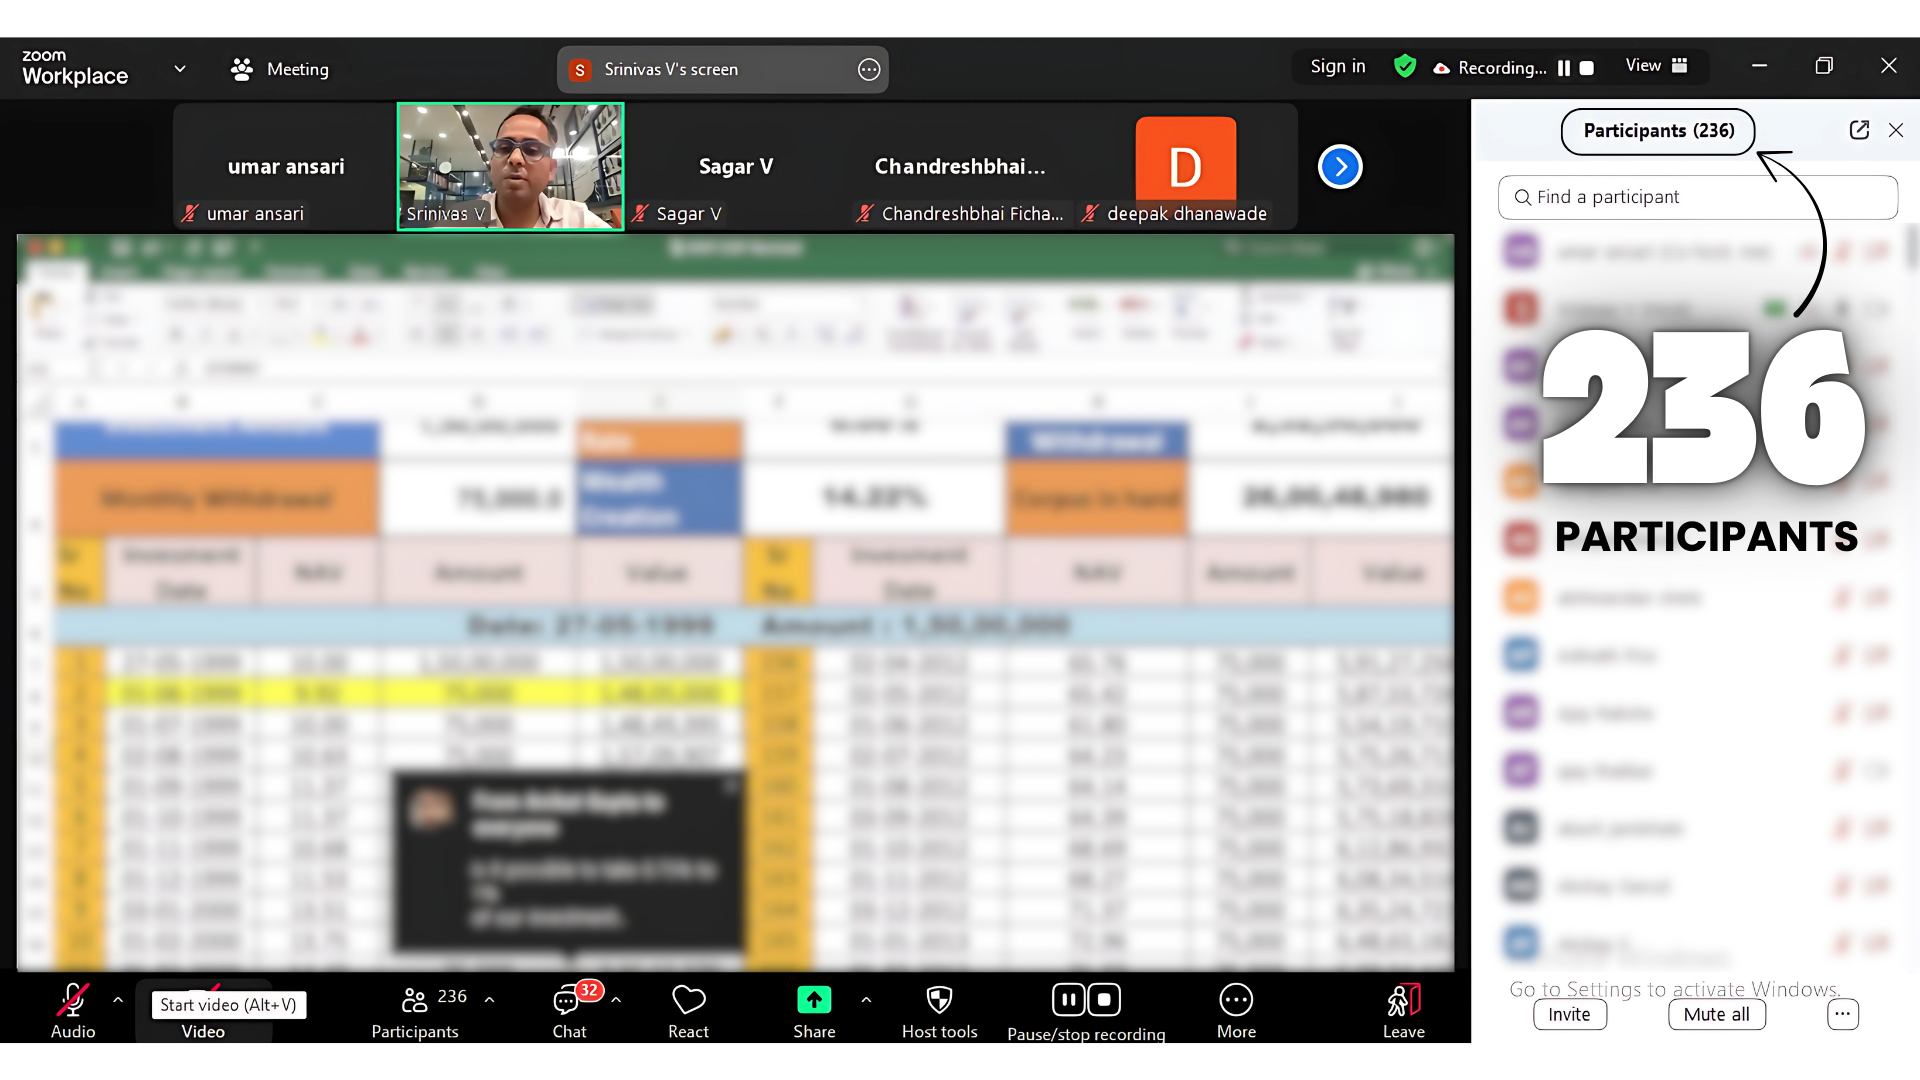Open Host tools shield icon

939,1000
